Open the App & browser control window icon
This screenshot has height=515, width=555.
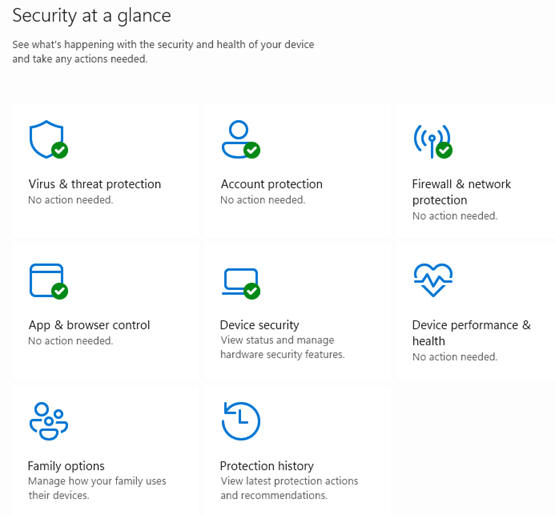click(48, 281)
